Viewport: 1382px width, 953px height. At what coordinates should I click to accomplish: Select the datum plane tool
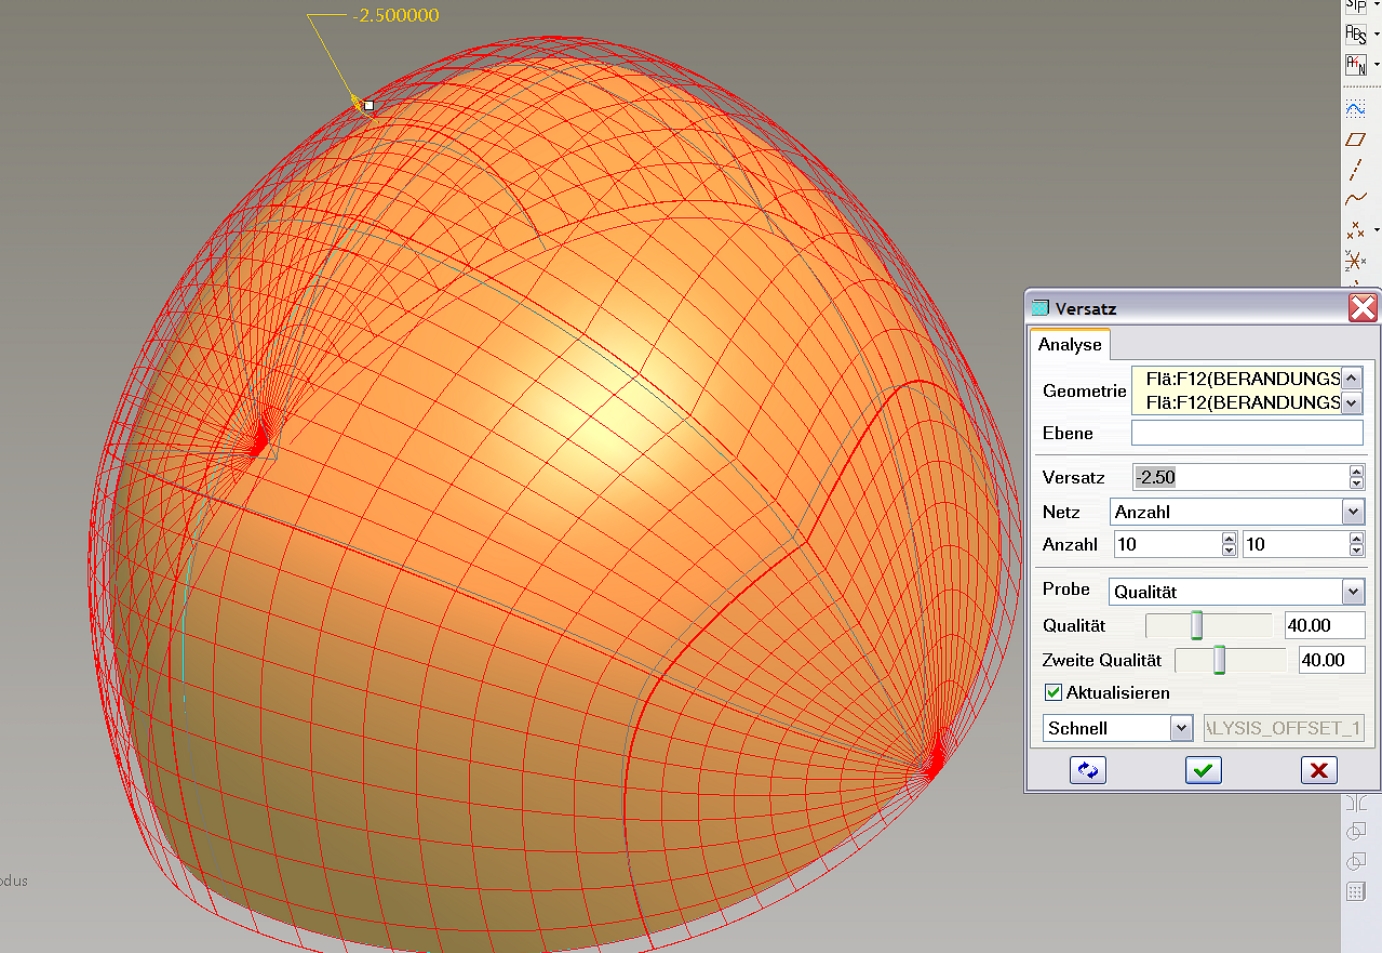coord(1355,139)
